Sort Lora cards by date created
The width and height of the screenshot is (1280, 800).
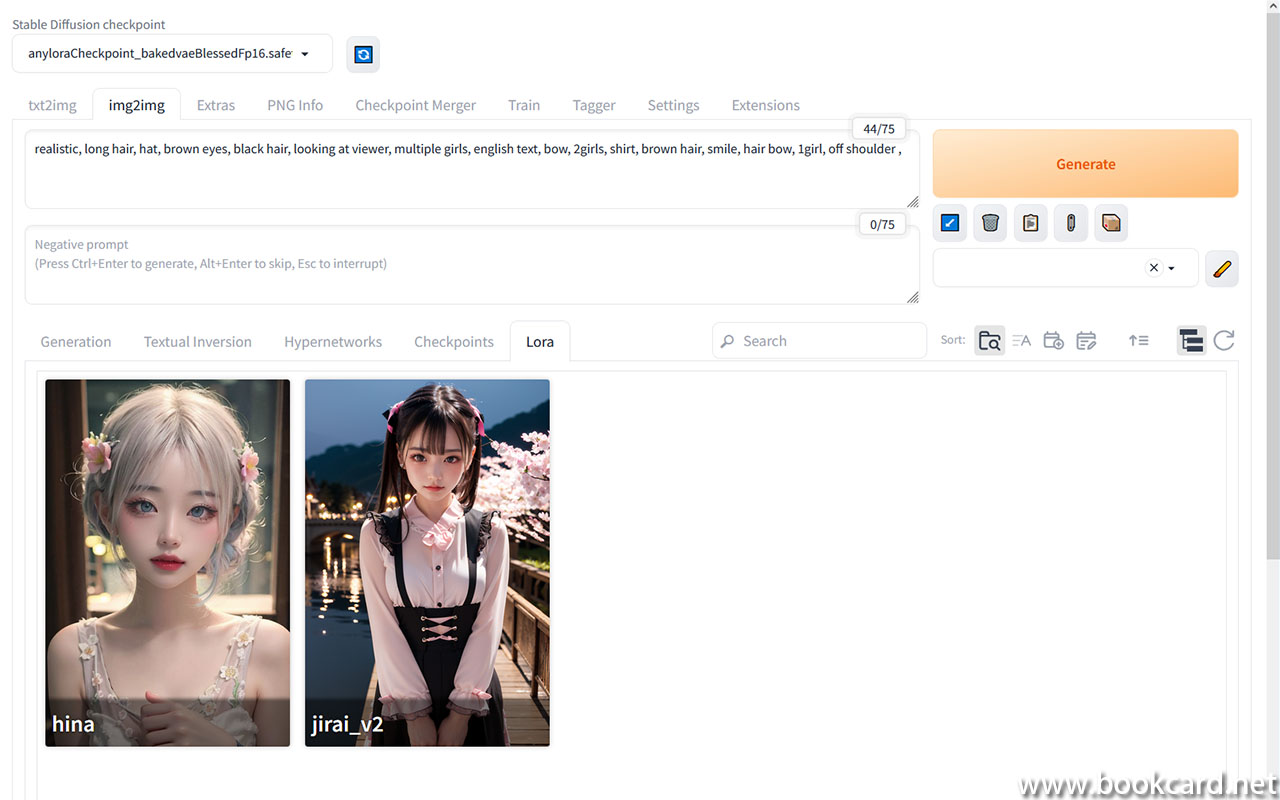coord(1053,340)
